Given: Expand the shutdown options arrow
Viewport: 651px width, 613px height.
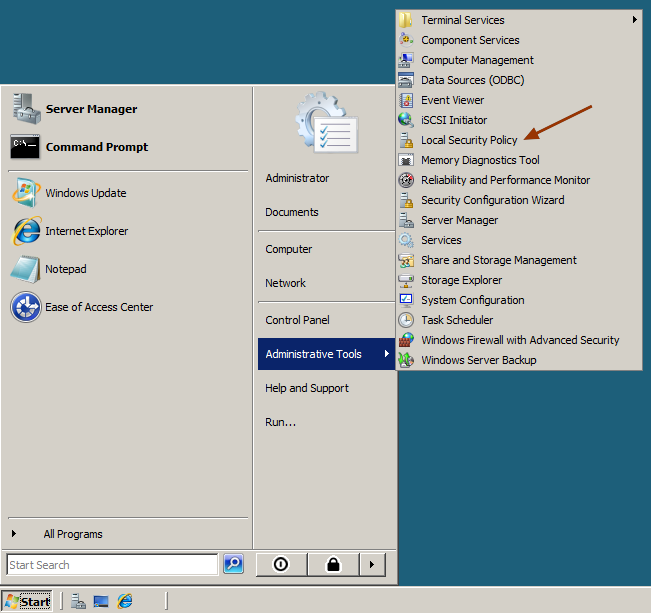Looking at the screenshot, I should (372, 564).
